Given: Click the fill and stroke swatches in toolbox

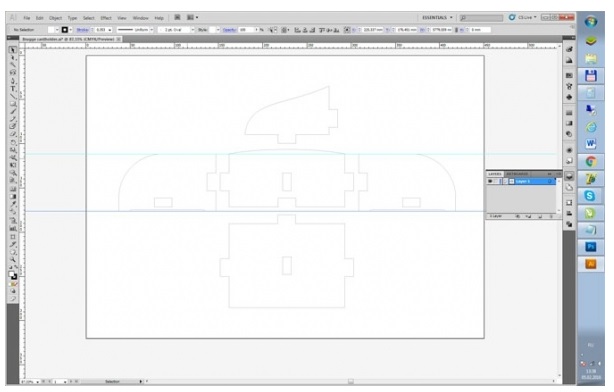Looking at the screenshot, I should (x=13, y=276).
